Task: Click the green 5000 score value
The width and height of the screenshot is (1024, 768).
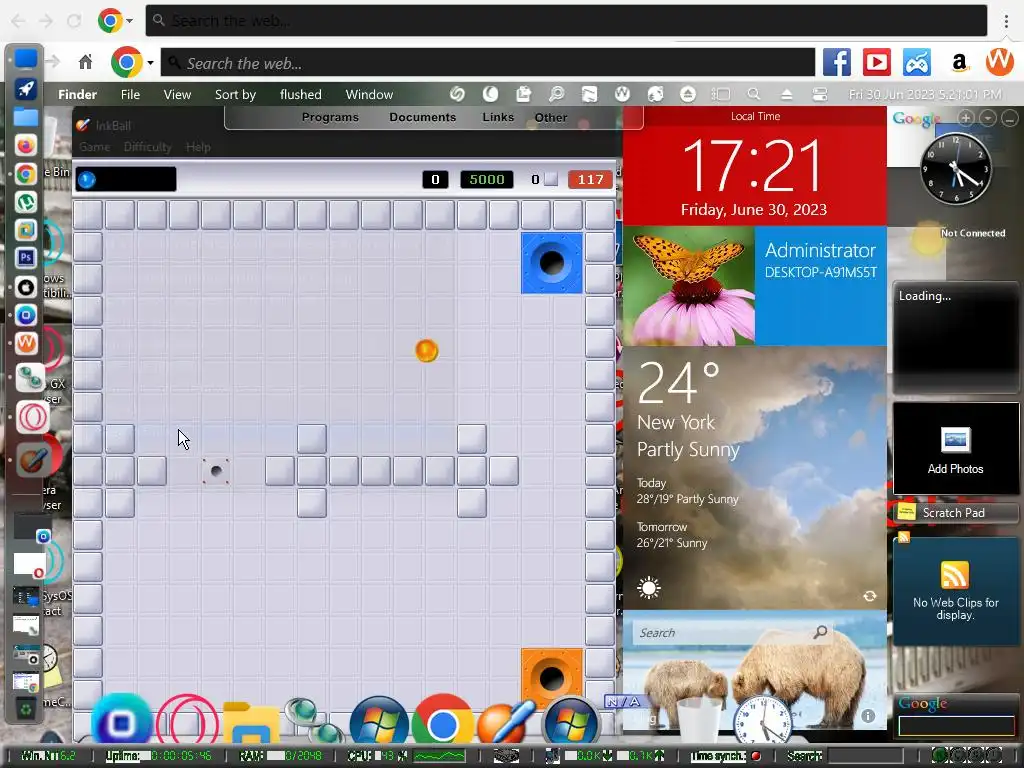Action: coord(487,180)
